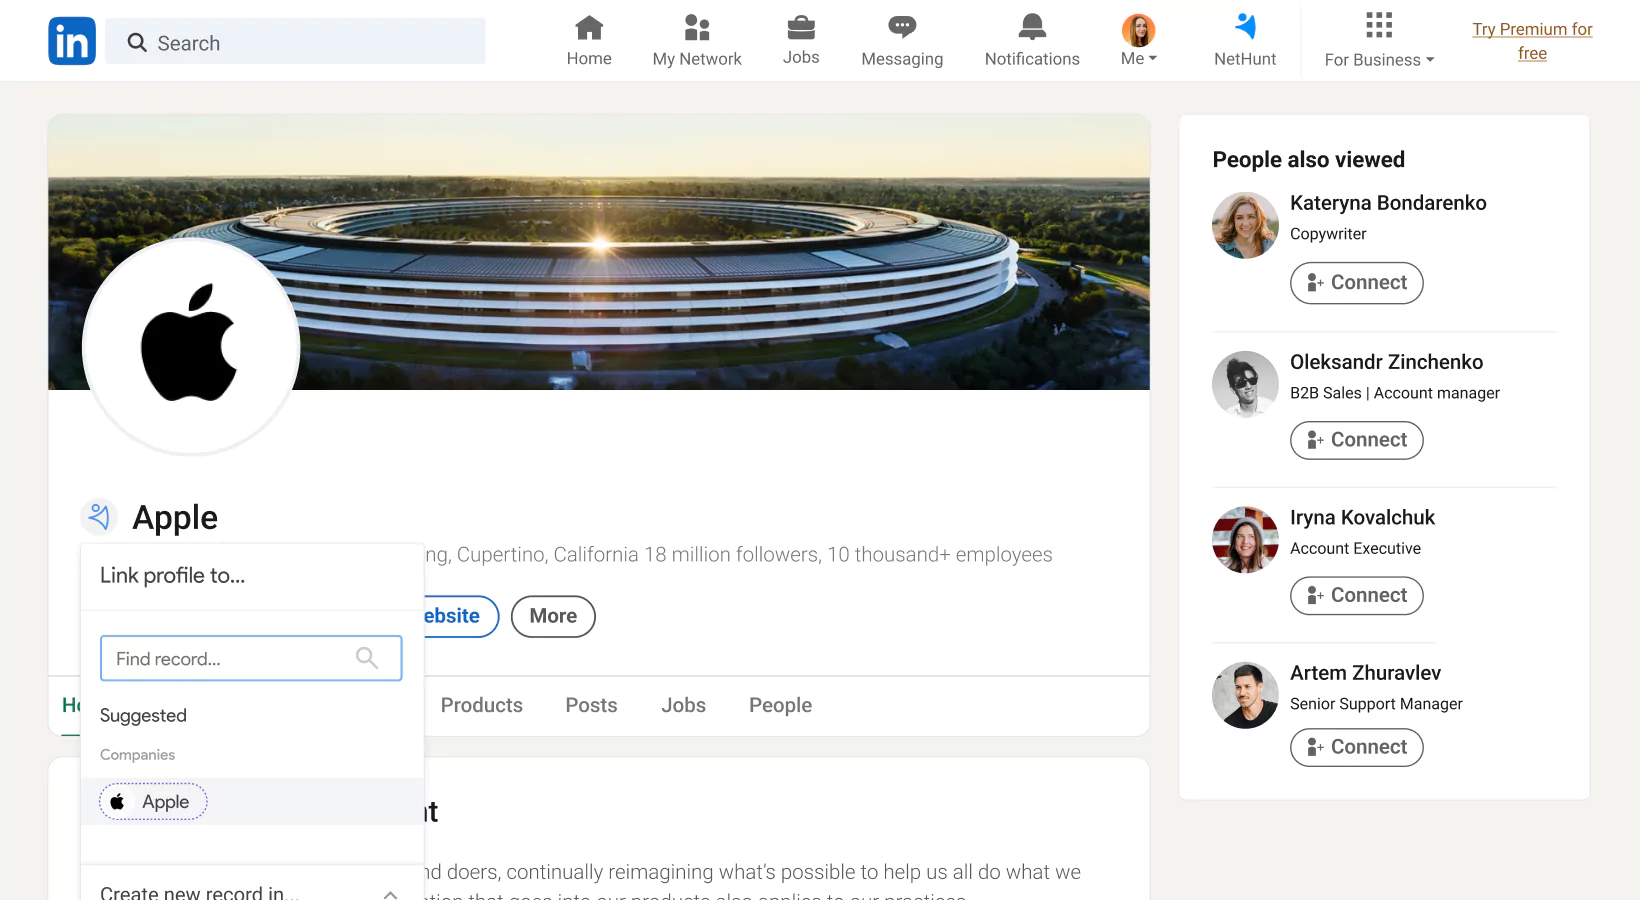Click the NetHunt icon beside Apple name
1640x900 pixels.
(99, 517)
